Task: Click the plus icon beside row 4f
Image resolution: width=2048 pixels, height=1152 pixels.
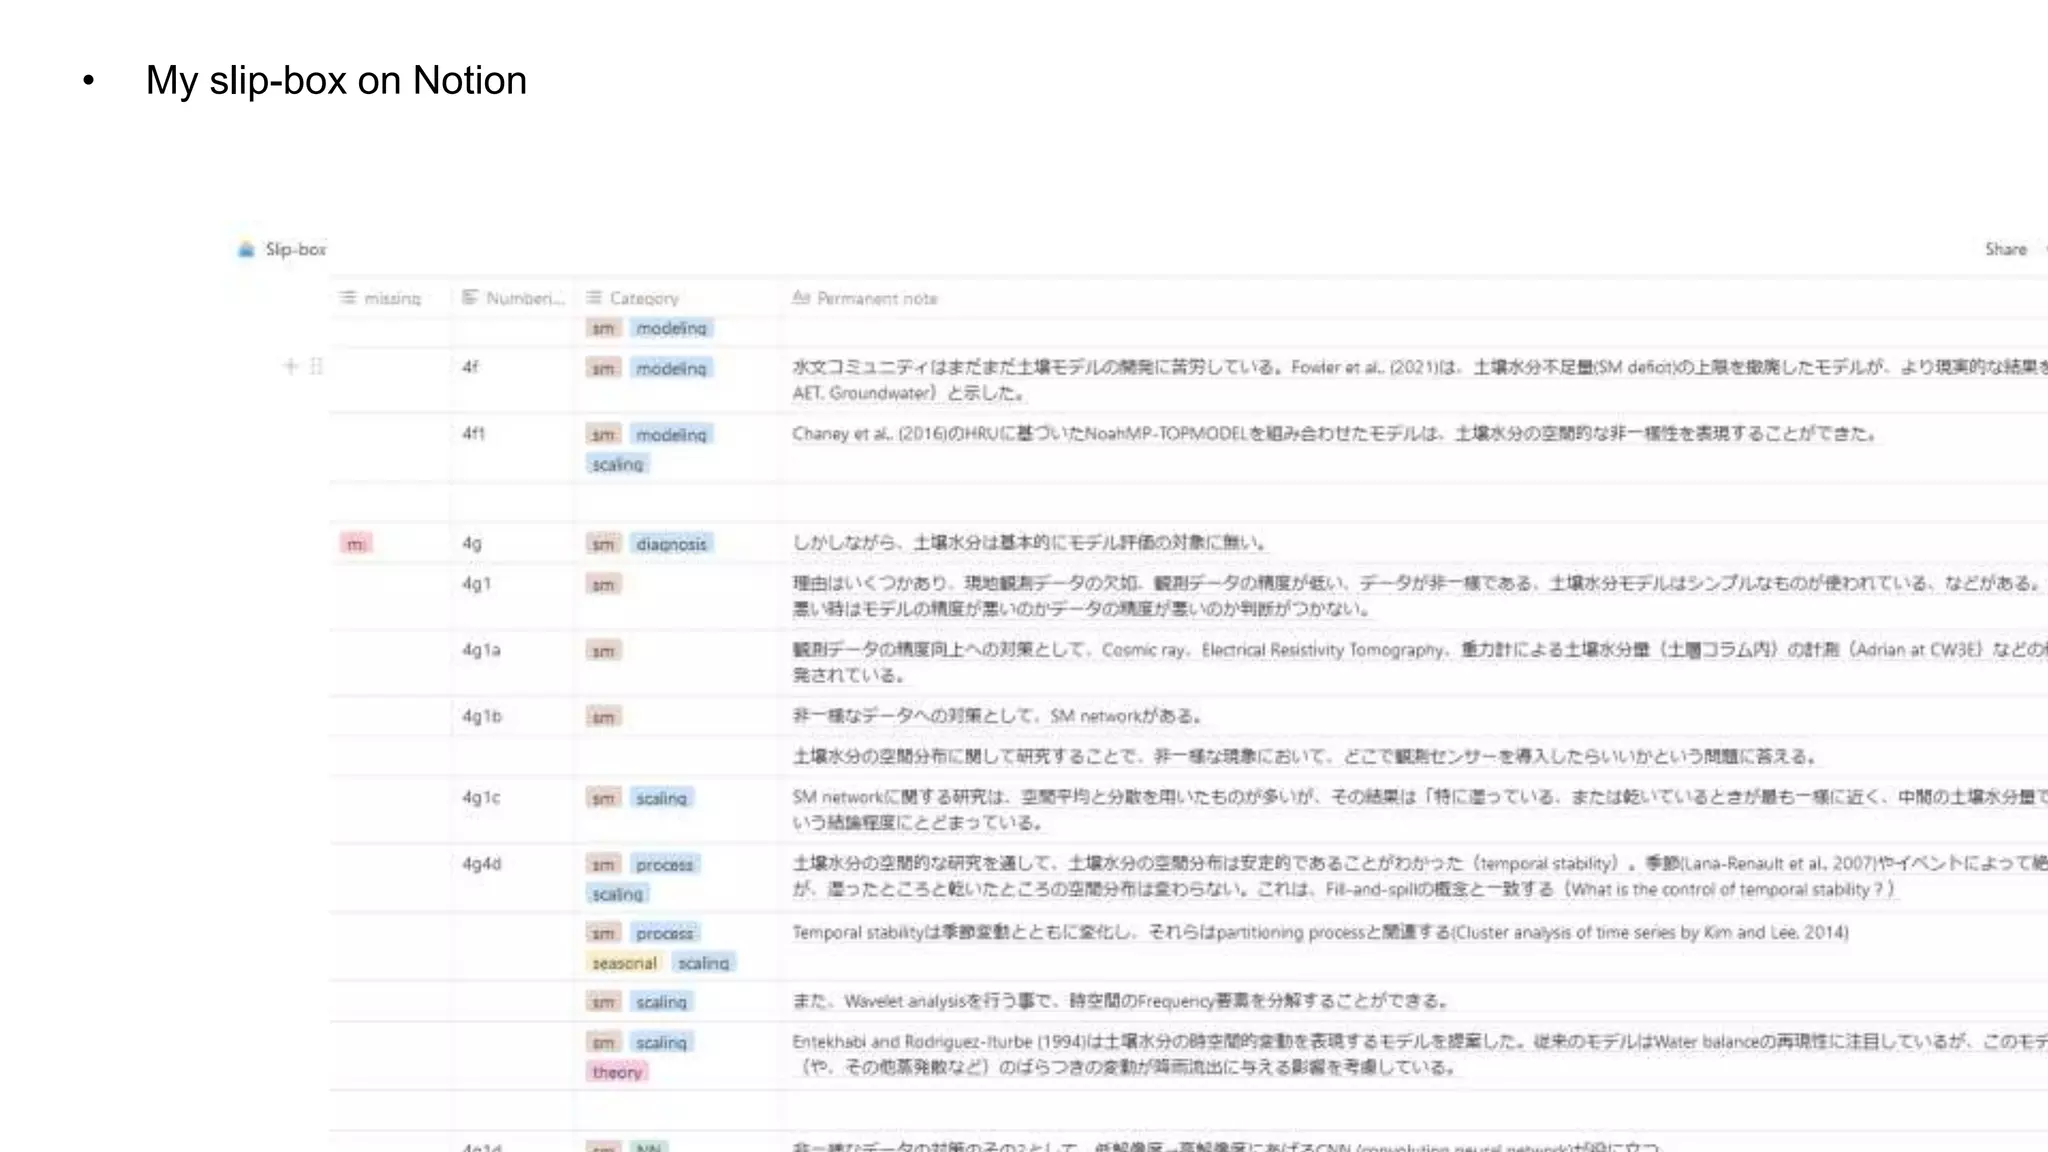Action: (290, 366)
